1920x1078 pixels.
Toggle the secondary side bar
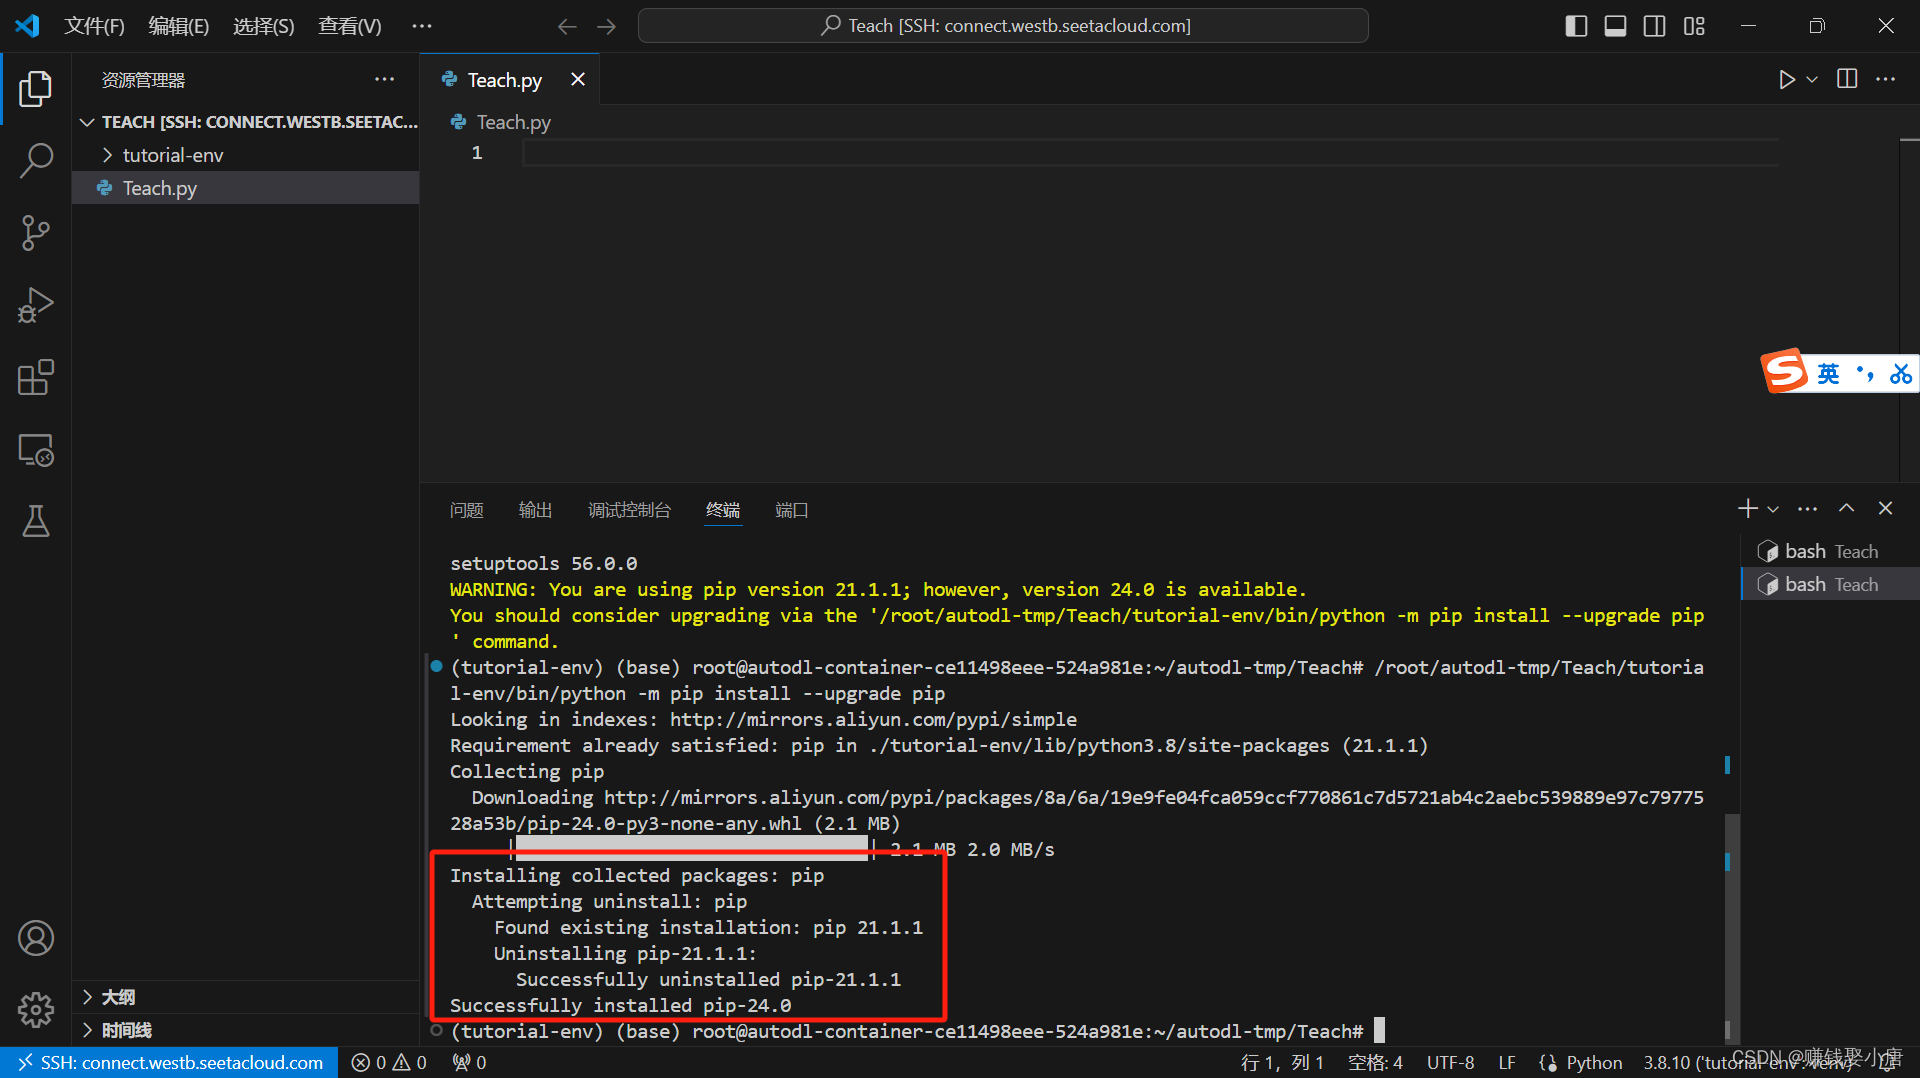pyautogui.click(x=1655, y=26)
